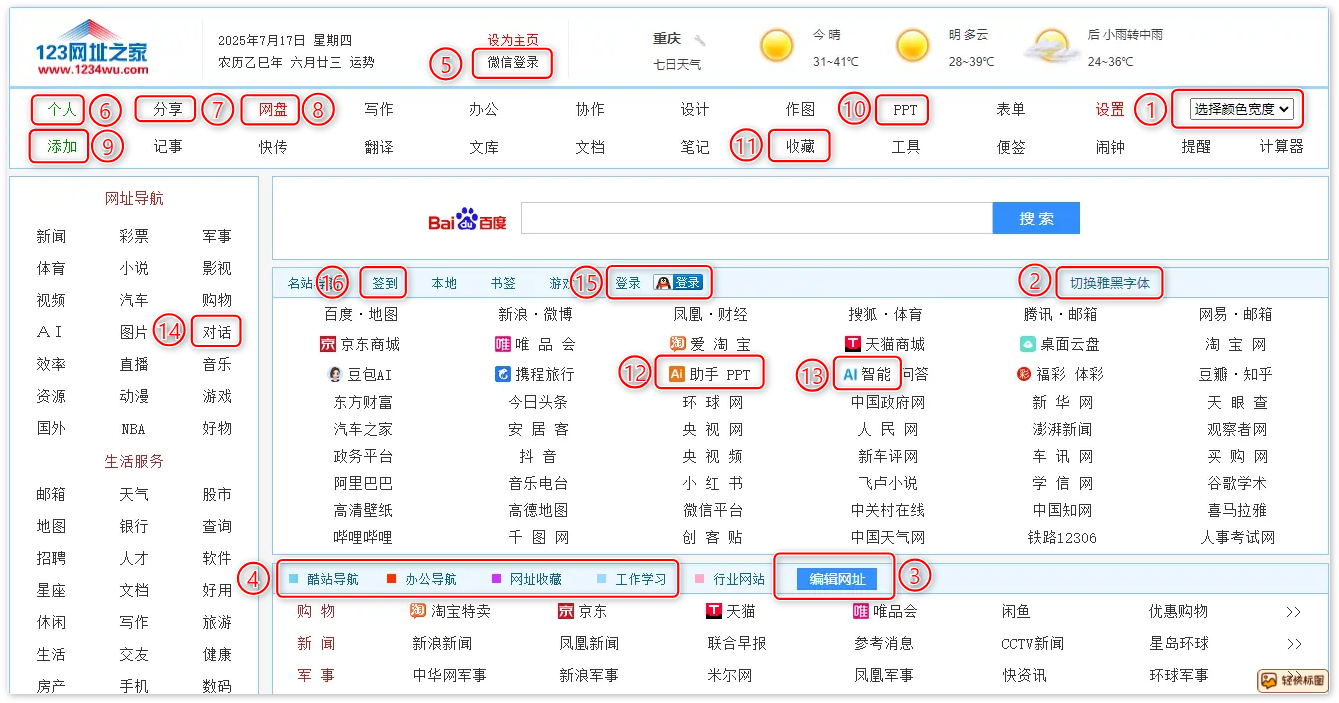The height and width of the screenshot is (703, 1339).
Task: Open 彩票 in the sidebar
Action: coord(134,236)
